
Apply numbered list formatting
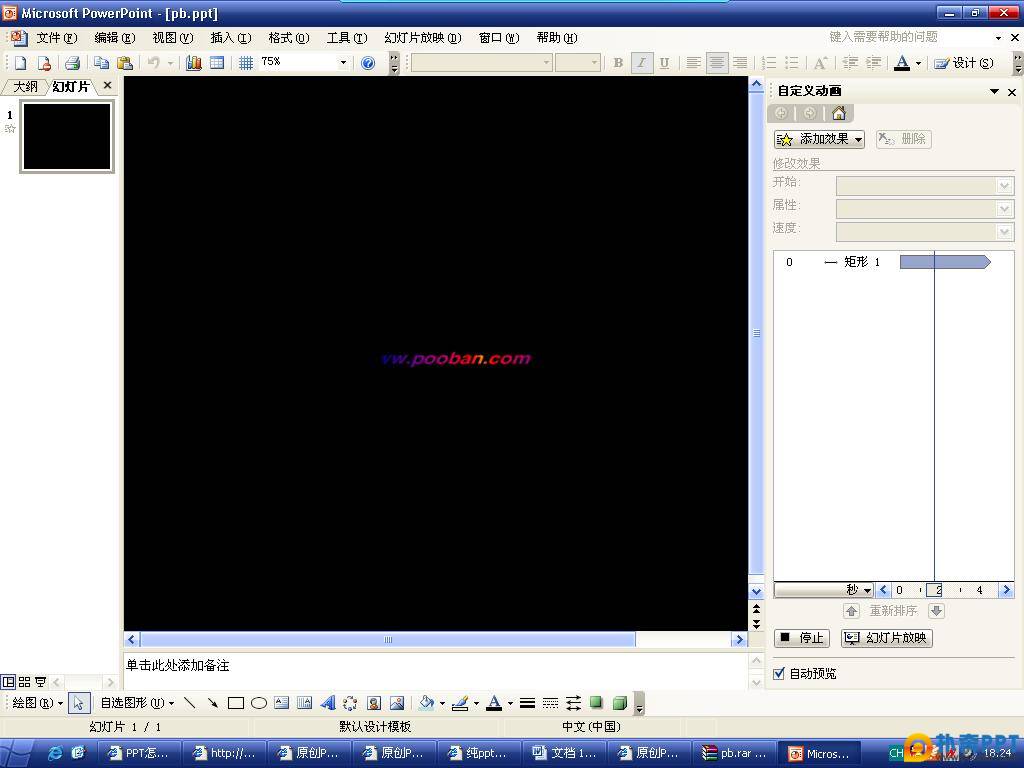(x=769, y=63)
